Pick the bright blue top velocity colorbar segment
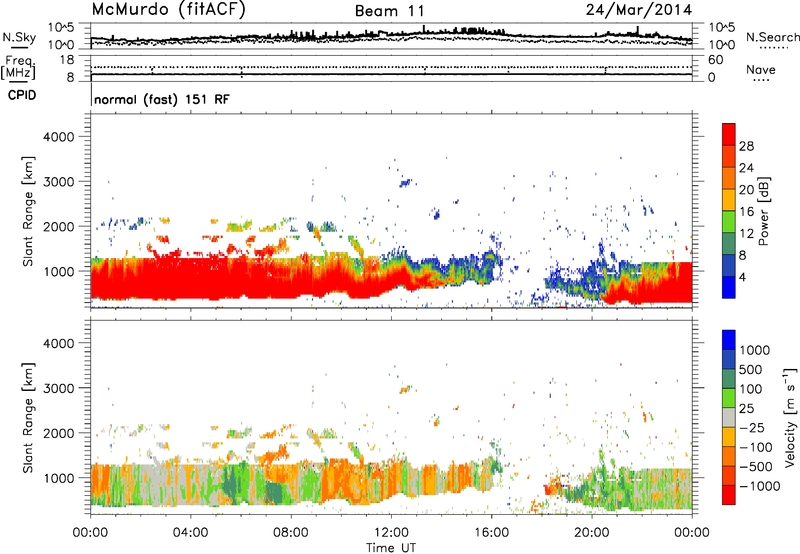 [729, 340]
